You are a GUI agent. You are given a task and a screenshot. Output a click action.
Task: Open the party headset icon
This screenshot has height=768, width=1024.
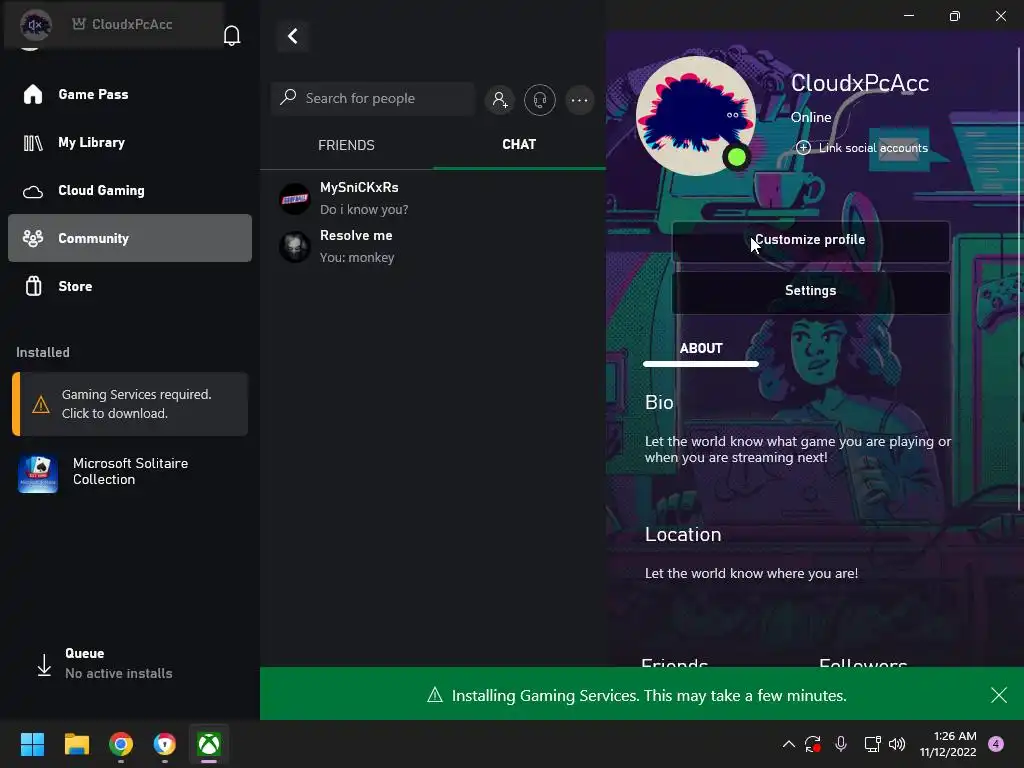pos(539,100)
